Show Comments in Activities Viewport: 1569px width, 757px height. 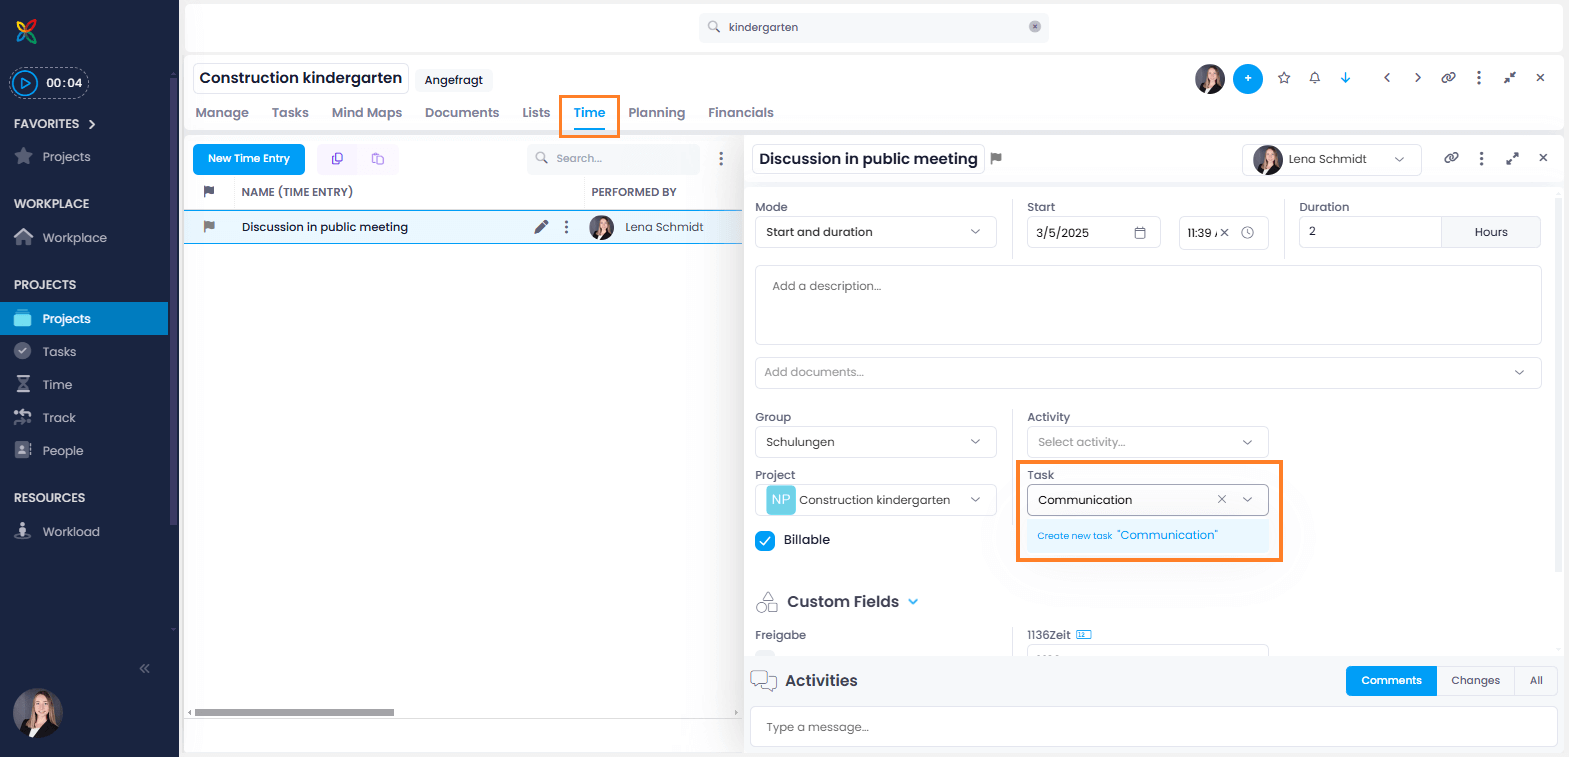pyautogui.click(x=1391, y=681)
